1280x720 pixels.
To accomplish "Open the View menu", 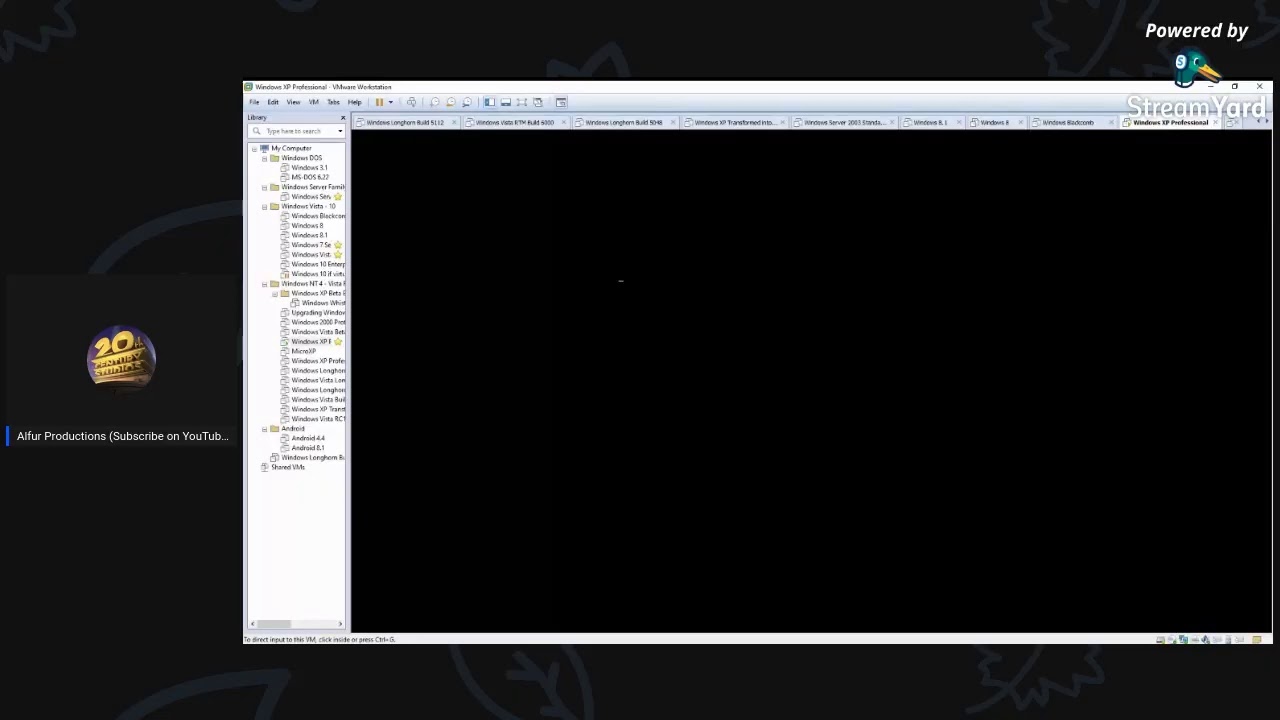I will (293, 102).
